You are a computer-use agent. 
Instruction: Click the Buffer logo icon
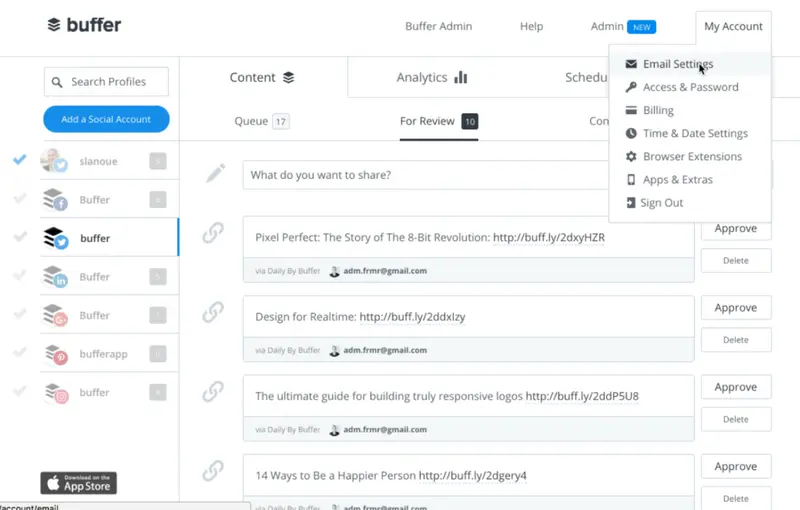[x=54, y=25]
